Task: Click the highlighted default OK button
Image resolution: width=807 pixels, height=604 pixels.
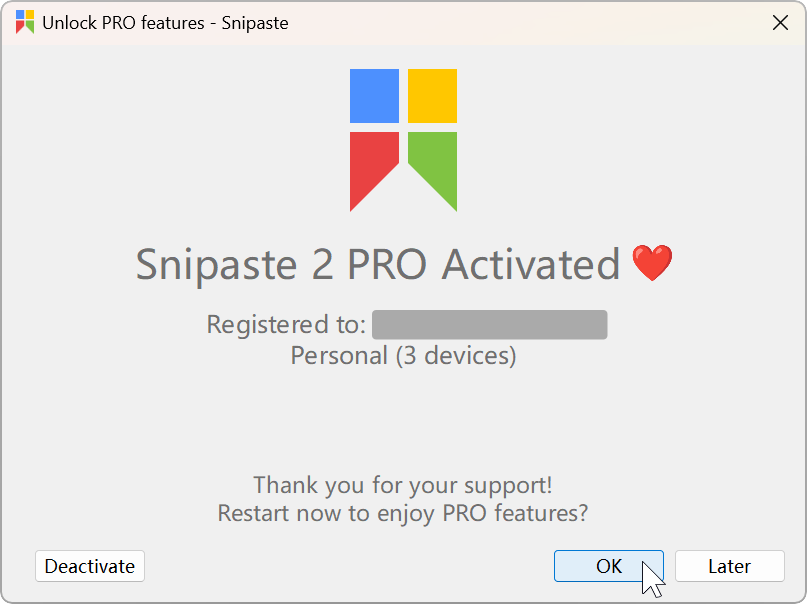Action: click(x=608, y=566)
